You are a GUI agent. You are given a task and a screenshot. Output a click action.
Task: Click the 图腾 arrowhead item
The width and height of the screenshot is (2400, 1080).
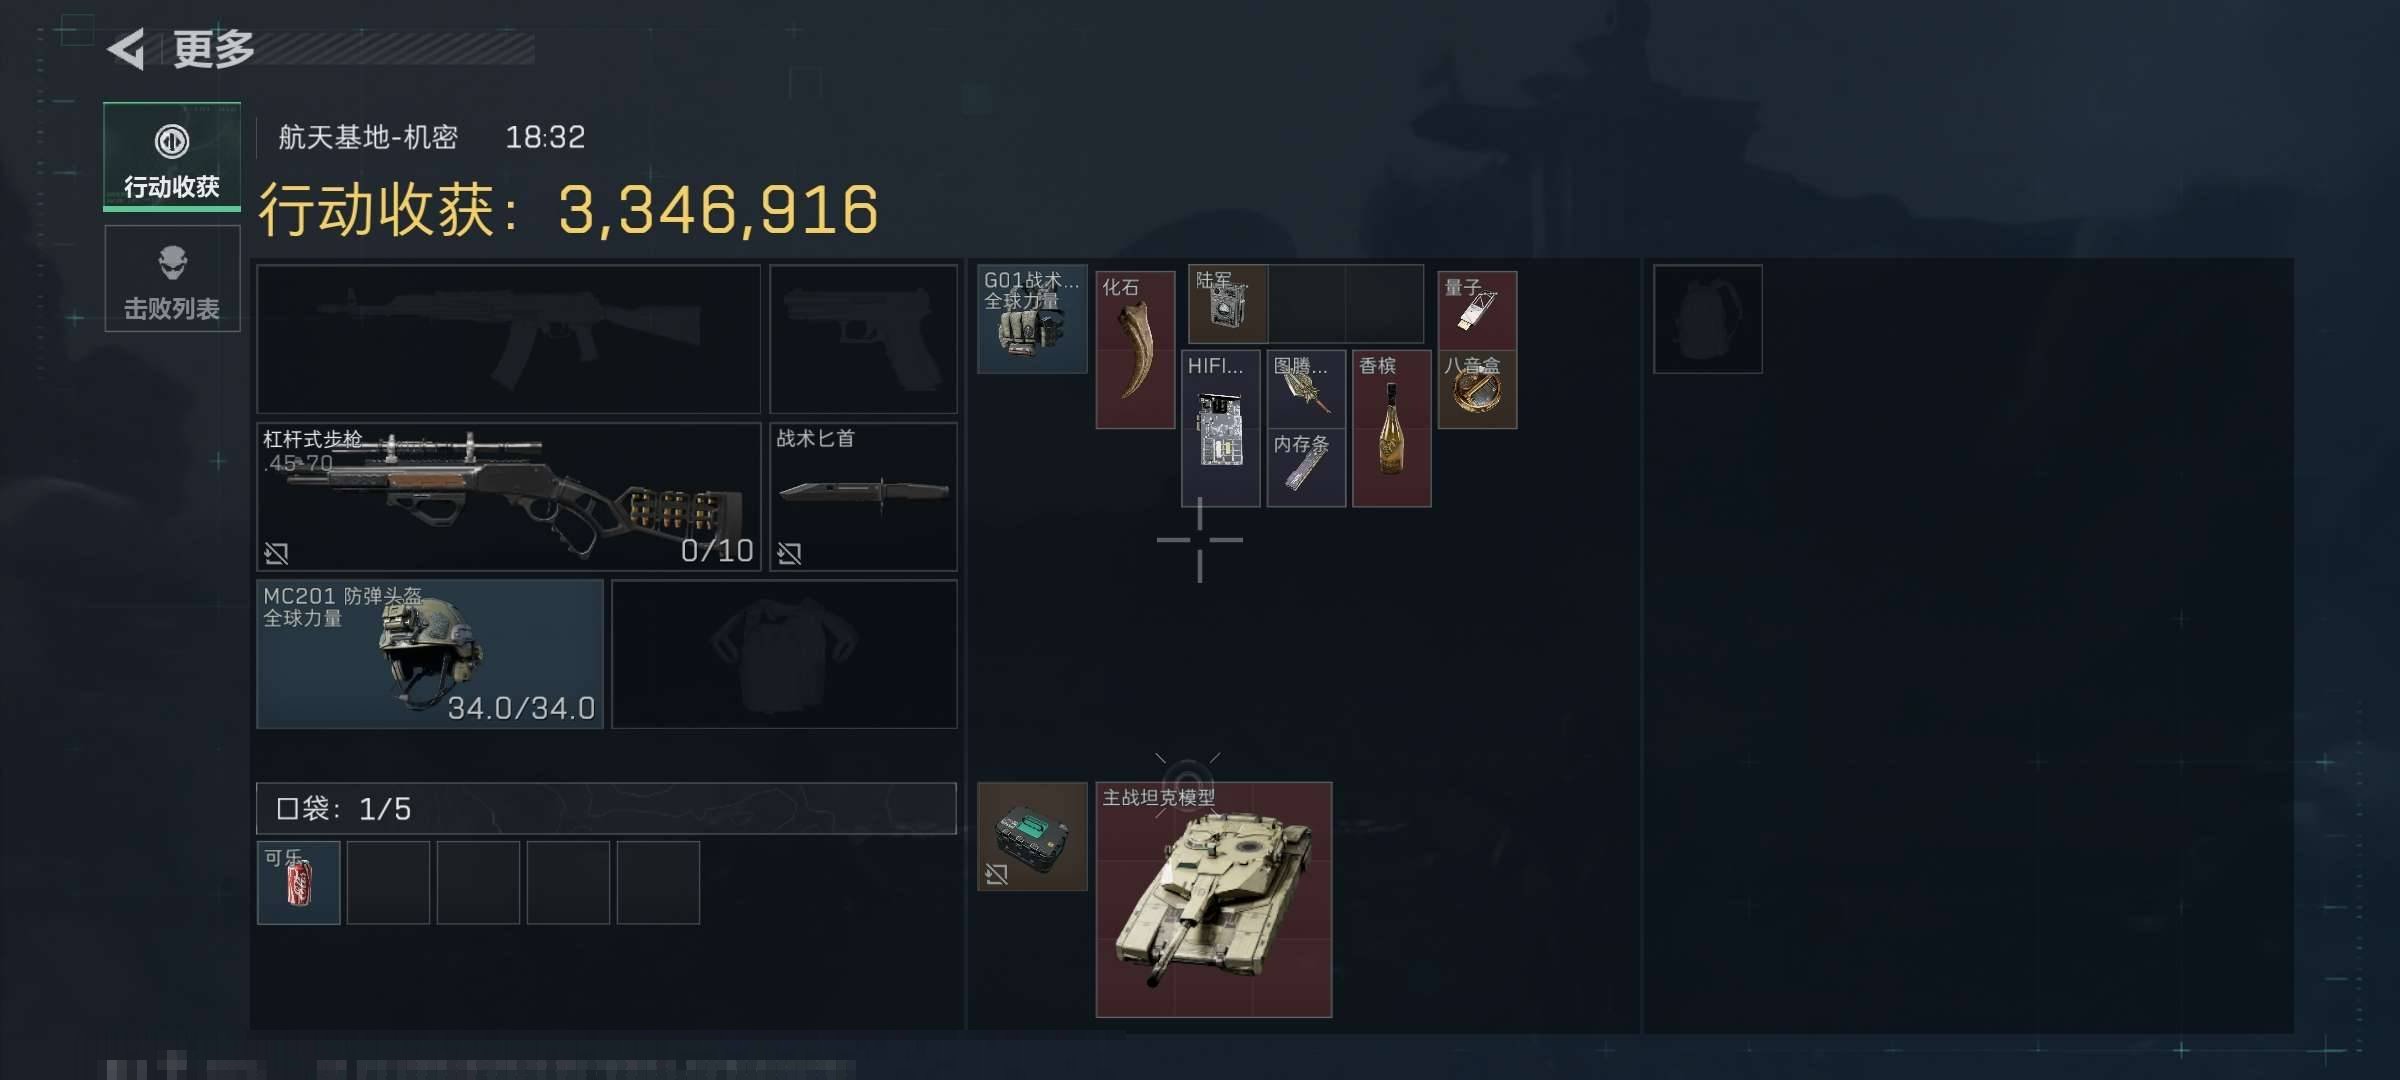pyautogui.click(x=1306, y=390)
